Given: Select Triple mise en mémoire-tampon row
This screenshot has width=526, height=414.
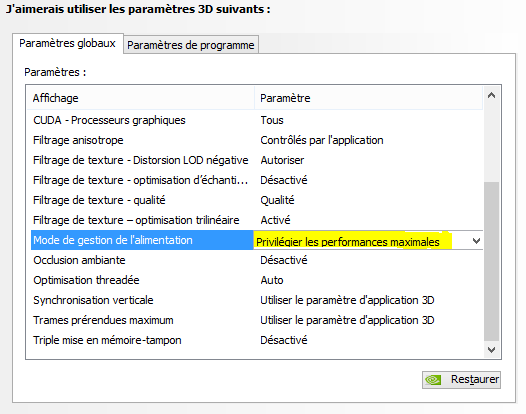Looking at the screenshot, I should (257, 341).
